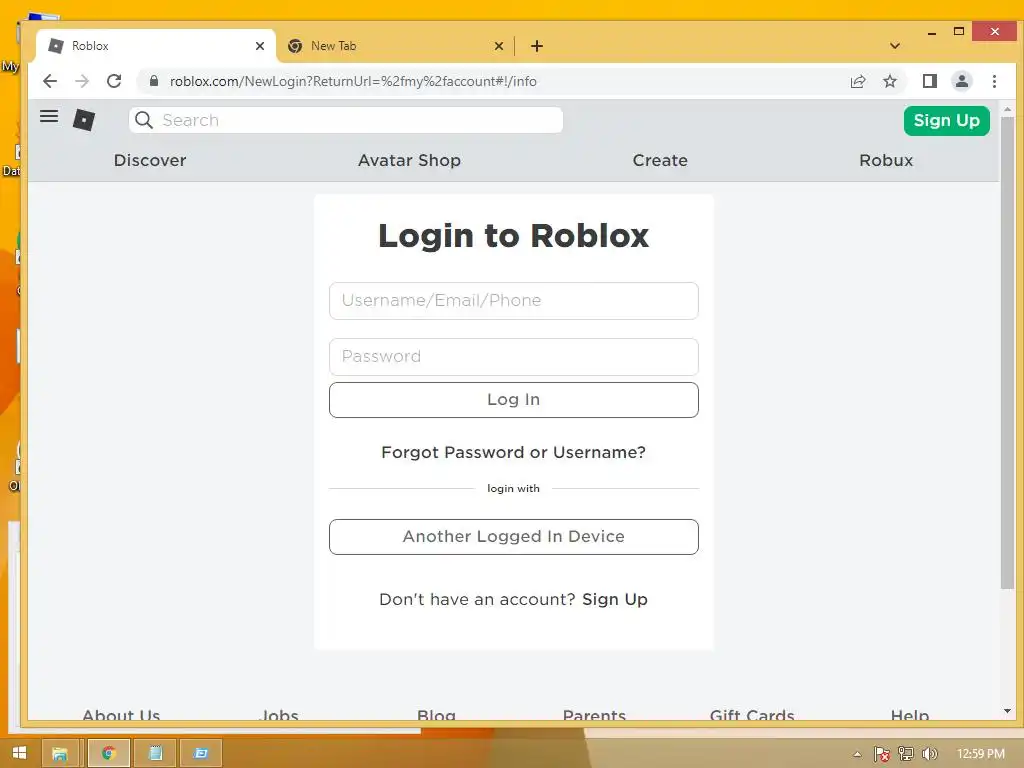Reload the page
This screenshot has width=1024, height=768.
[114, 81]
